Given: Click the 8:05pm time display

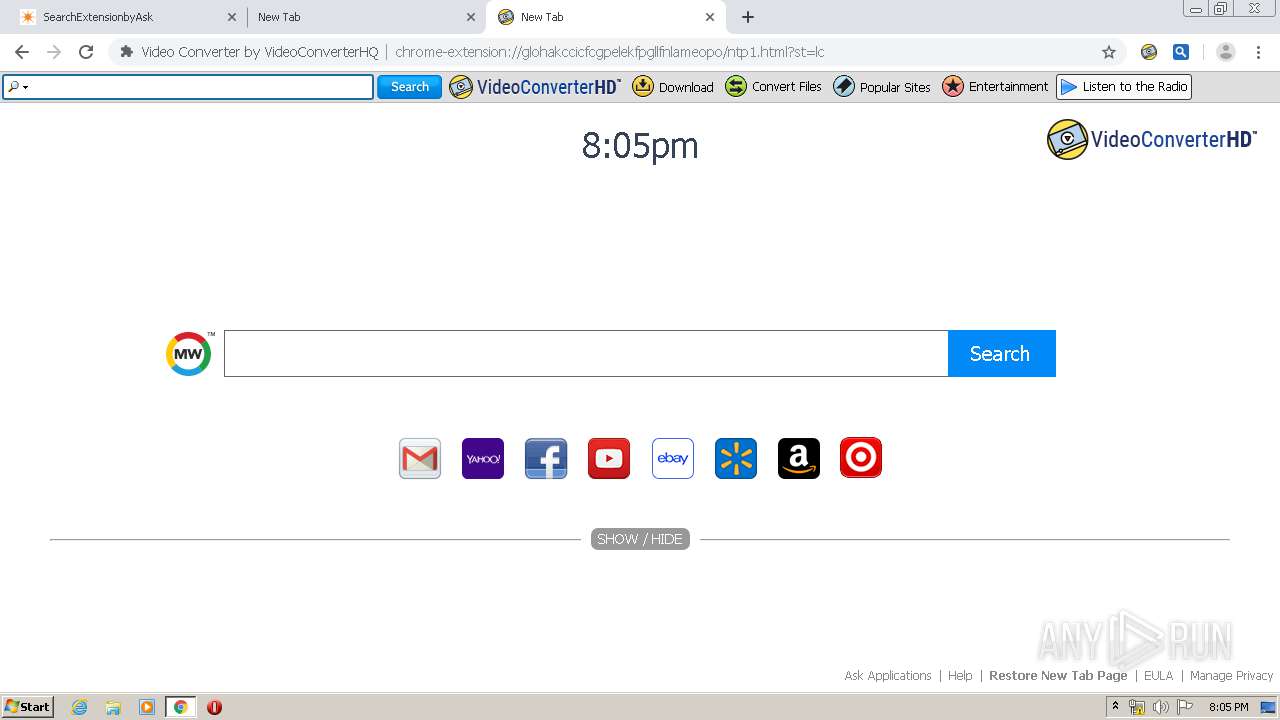Looking at the screenshot, I should pos(640,146).
